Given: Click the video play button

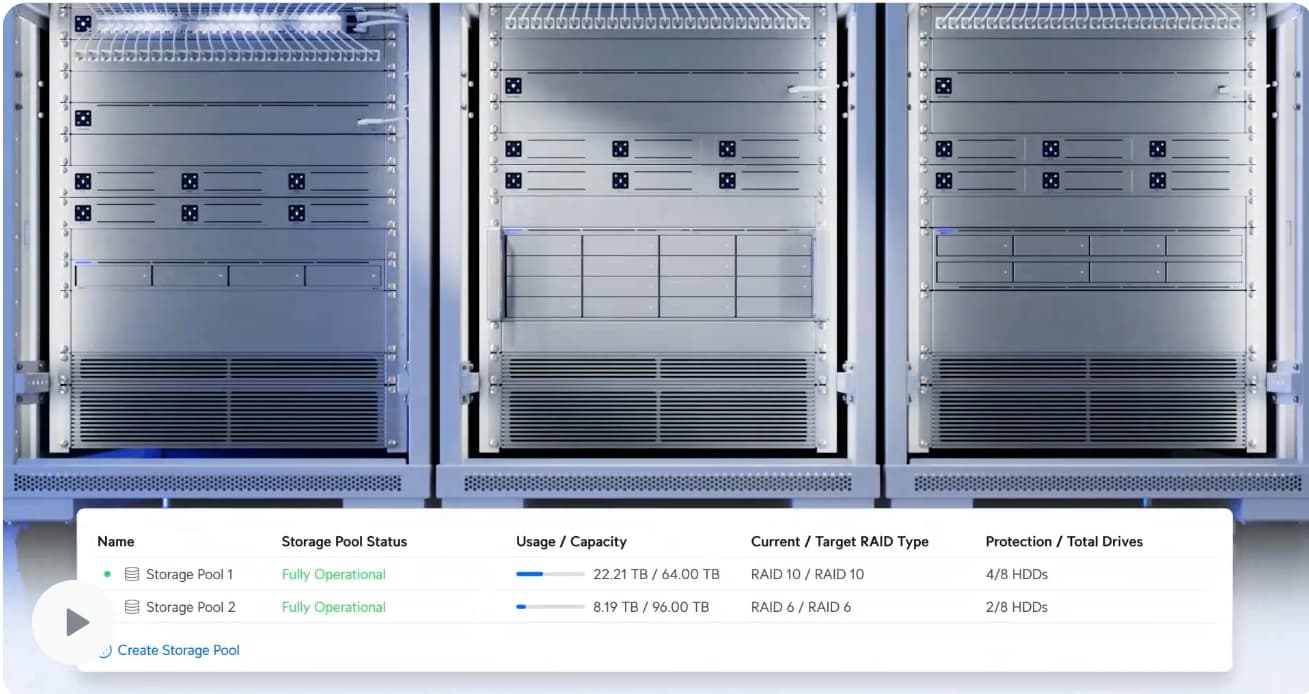Looking at the screenshot, I should (73, 622).
